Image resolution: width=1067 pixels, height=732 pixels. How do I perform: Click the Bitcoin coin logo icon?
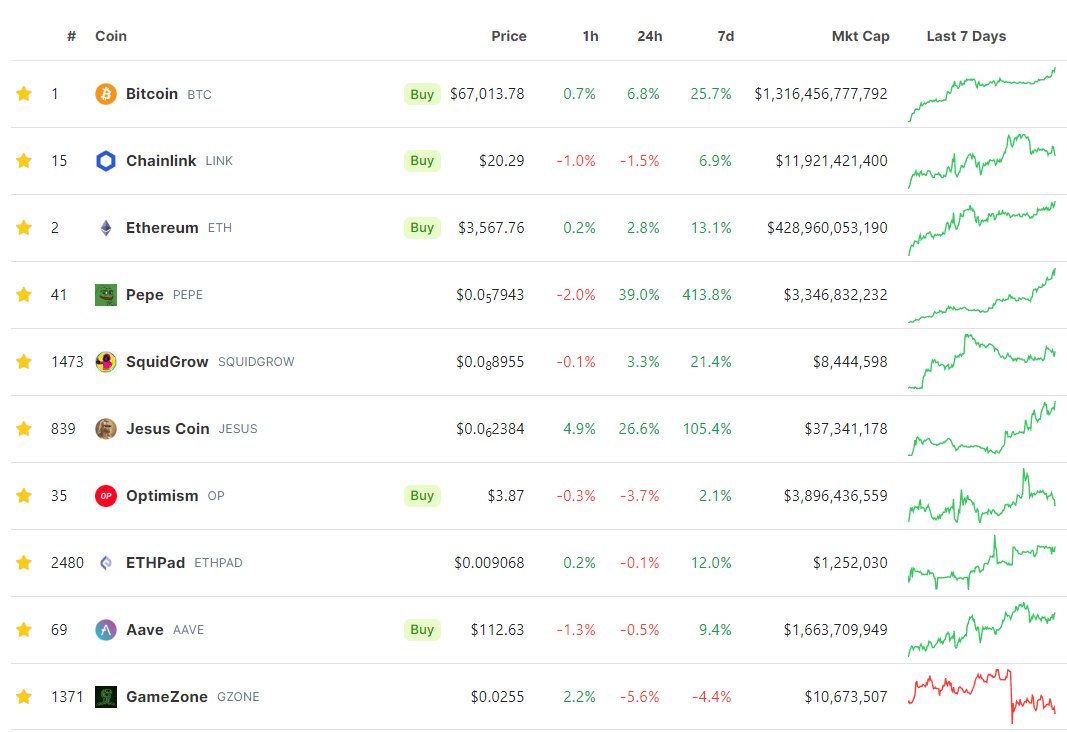(105, 94)
